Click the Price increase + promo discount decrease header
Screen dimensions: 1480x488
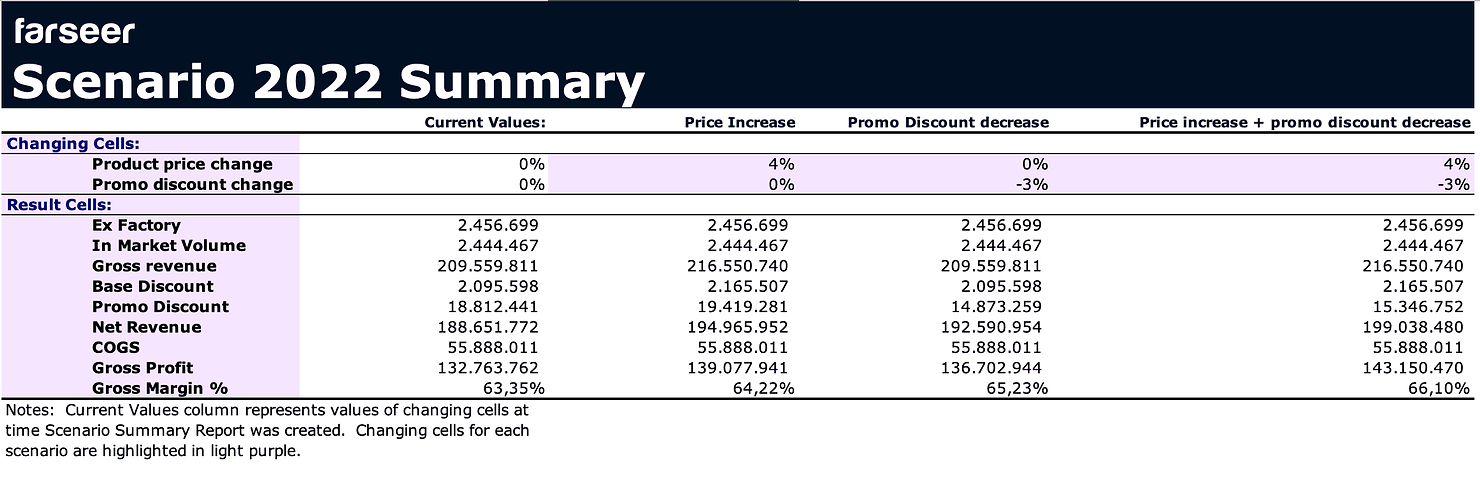pyautogui.click(x=1305, y=122)
